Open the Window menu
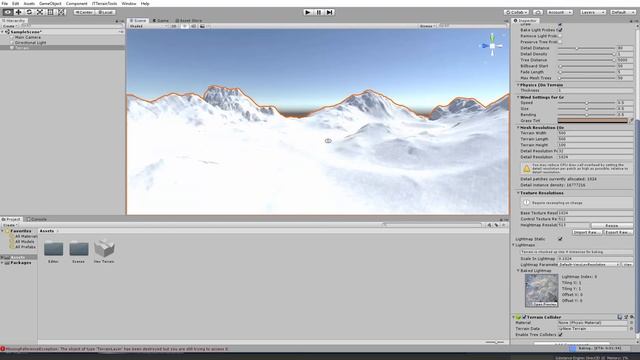 click(x=129, y=3)
